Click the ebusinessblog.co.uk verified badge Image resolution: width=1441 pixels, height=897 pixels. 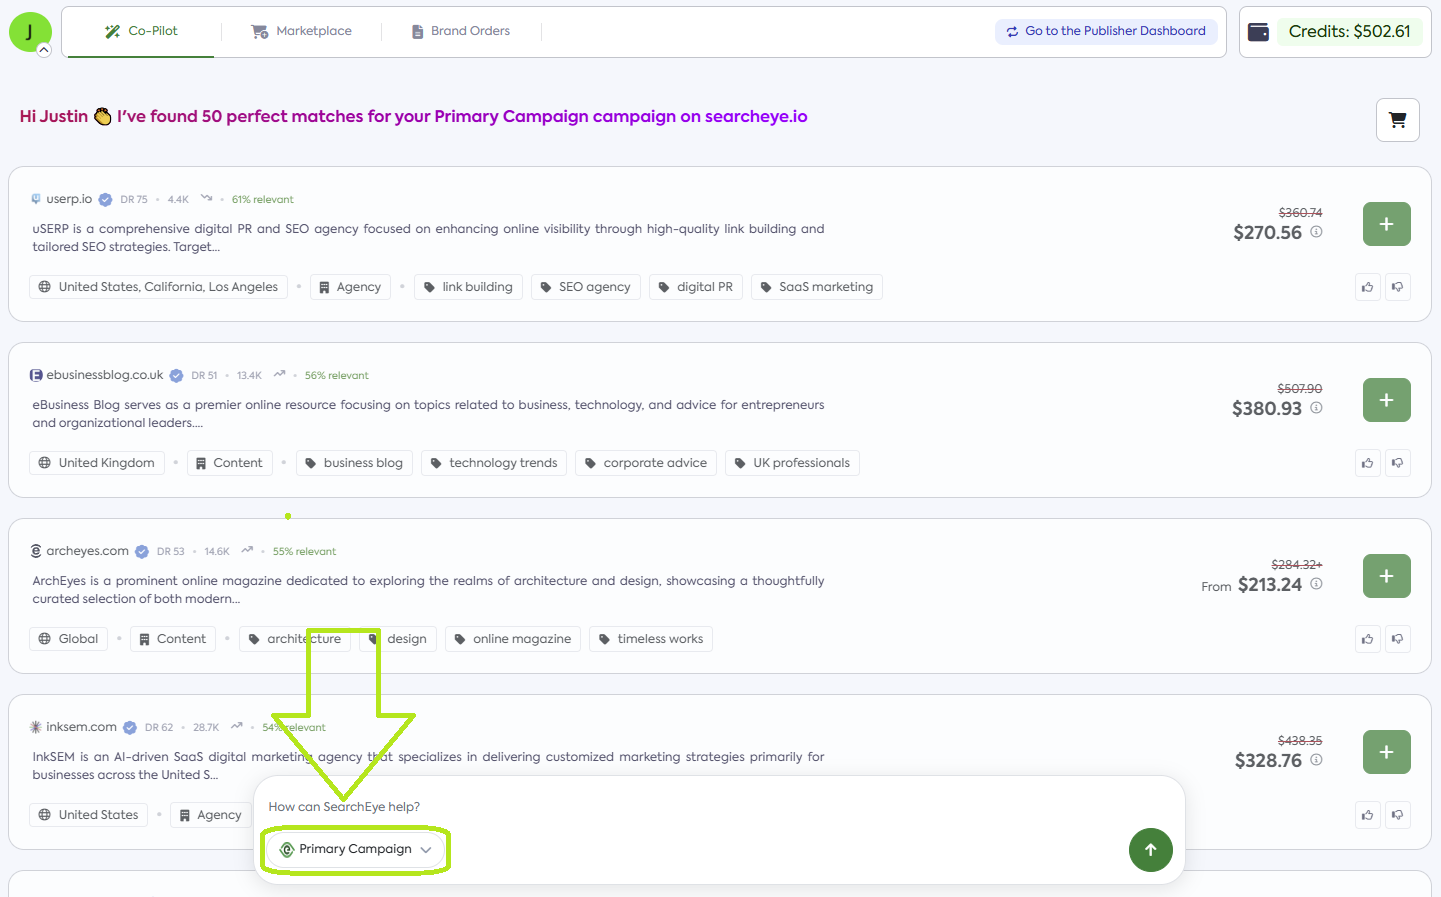tap(177, 376)
